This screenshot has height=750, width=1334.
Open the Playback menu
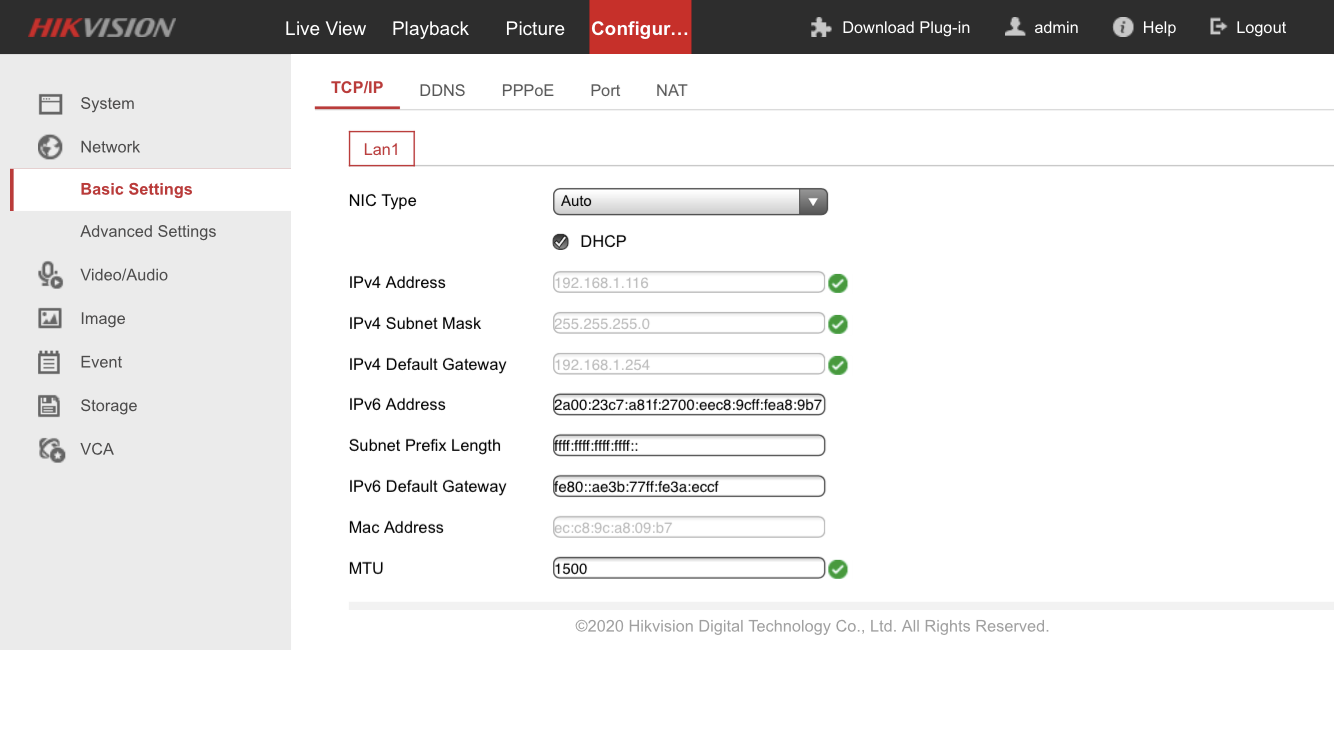tap(430, 28)
